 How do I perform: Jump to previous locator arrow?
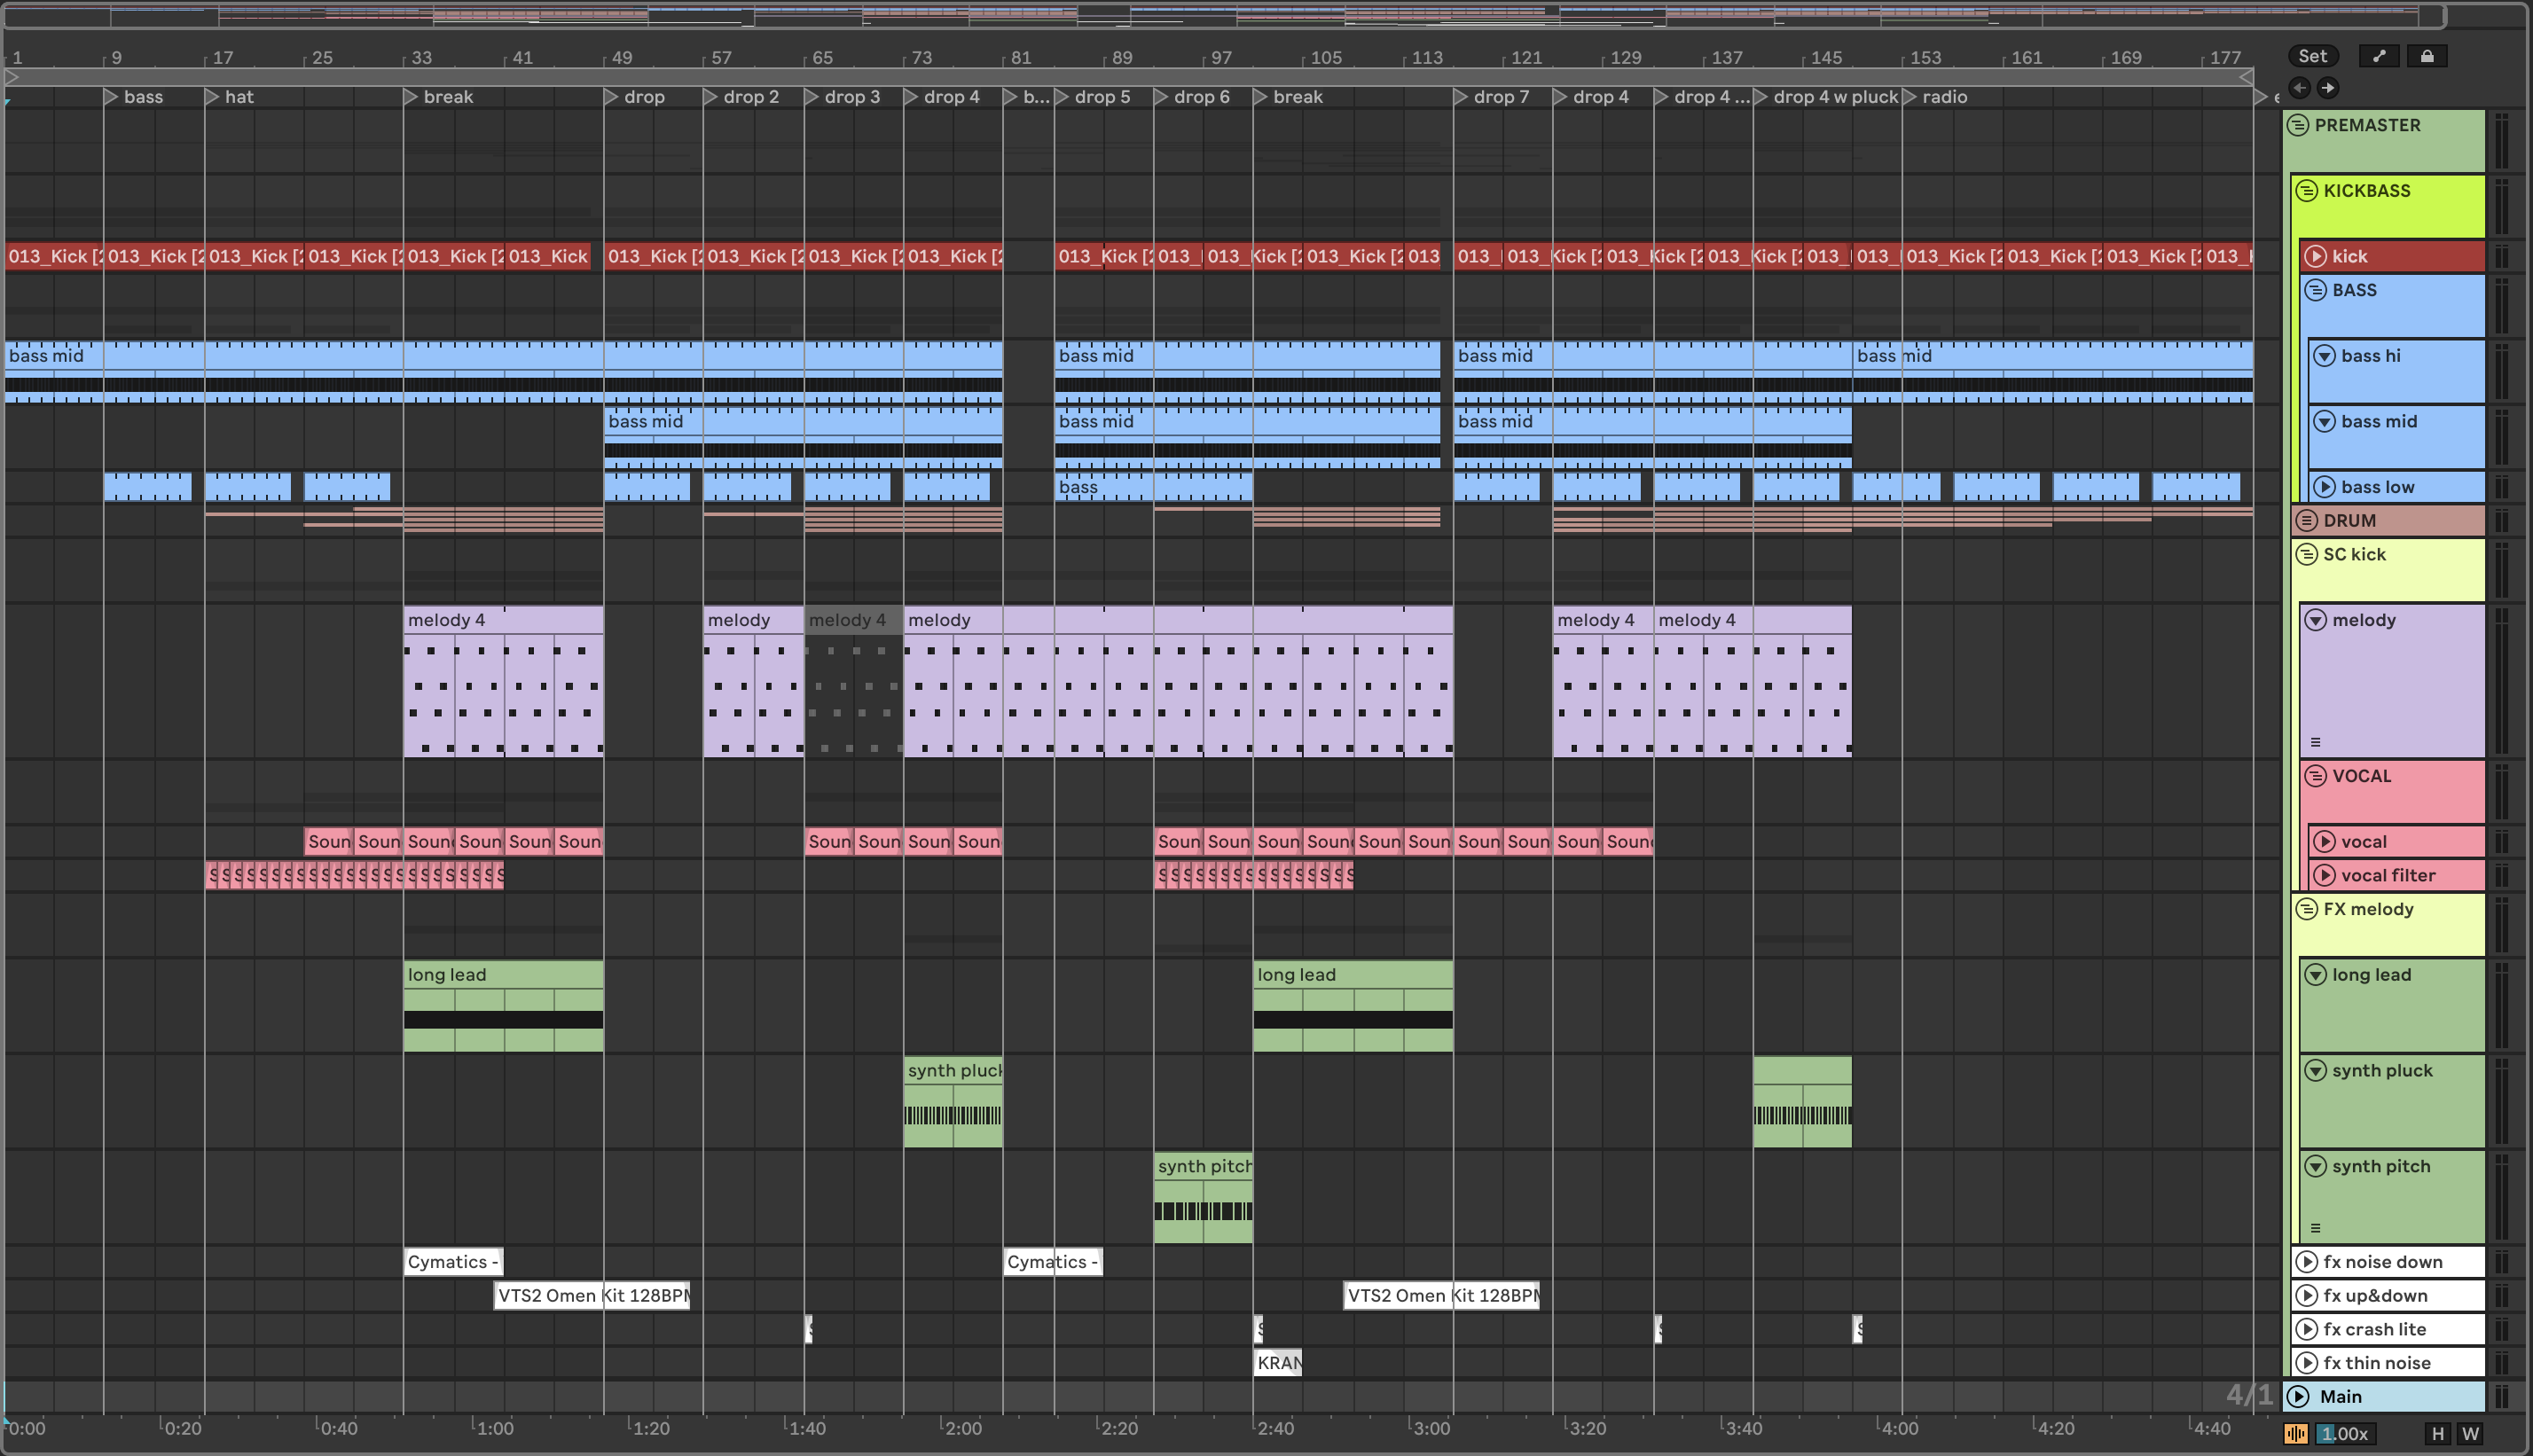coord(2299,88)
